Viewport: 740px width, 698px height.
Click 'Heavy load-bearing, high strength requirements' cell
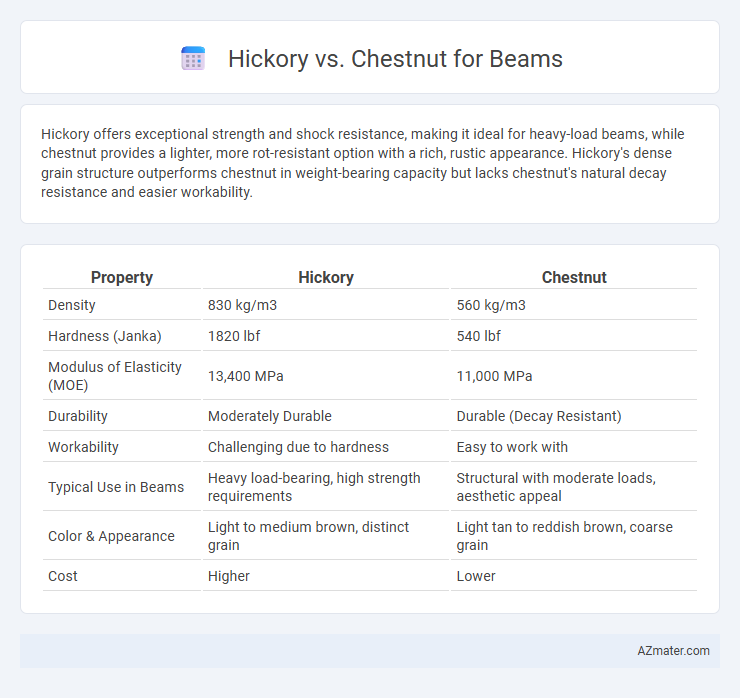[314, 487]
